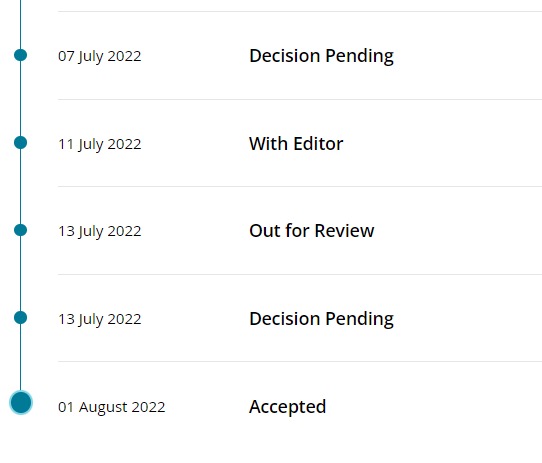Click the timeline dot for 07 July 2022
This screenshot has height=463, width=542.
[20, 55]
